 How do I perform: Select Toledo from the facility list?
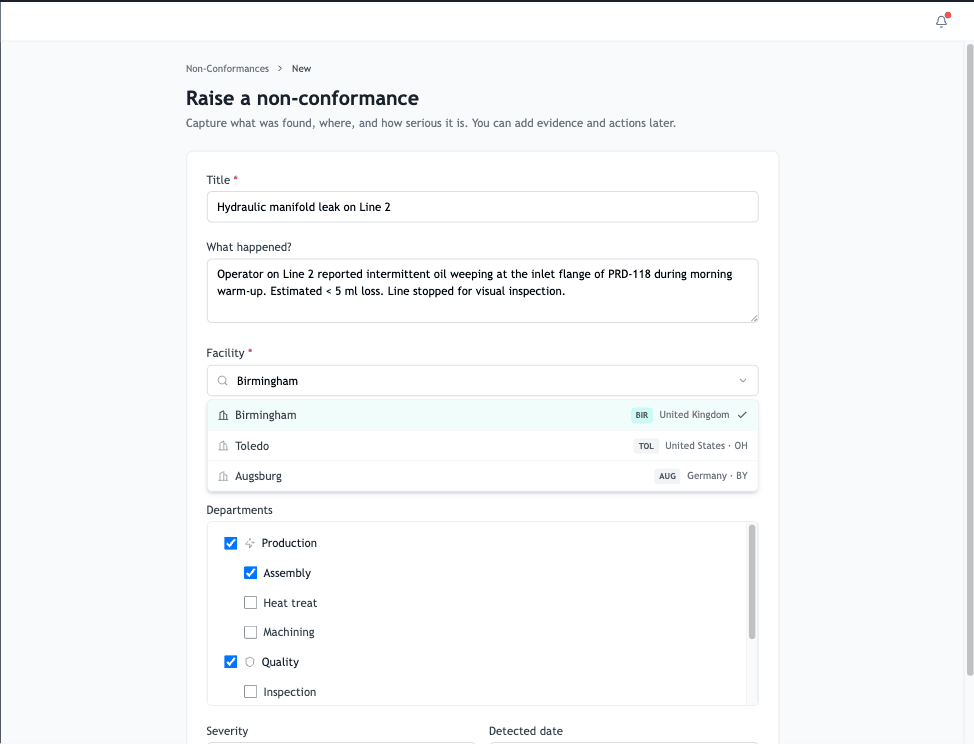click(x=482, y=446)
